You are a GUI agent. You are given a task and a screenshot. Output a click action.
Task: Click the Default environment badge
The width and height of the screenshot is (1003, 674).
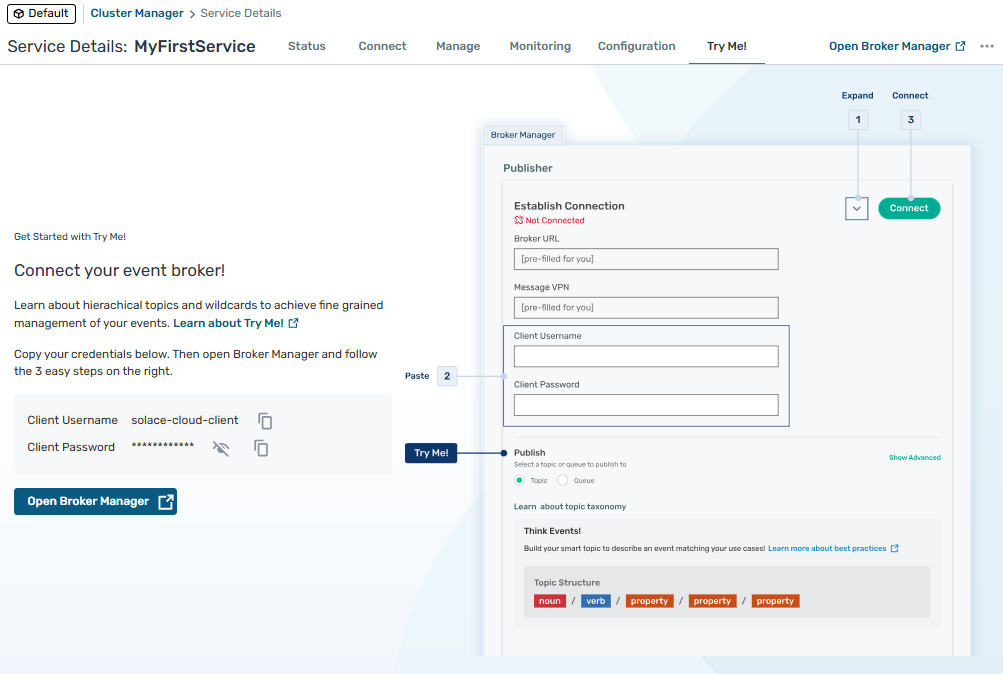click(x=41, y=13)
